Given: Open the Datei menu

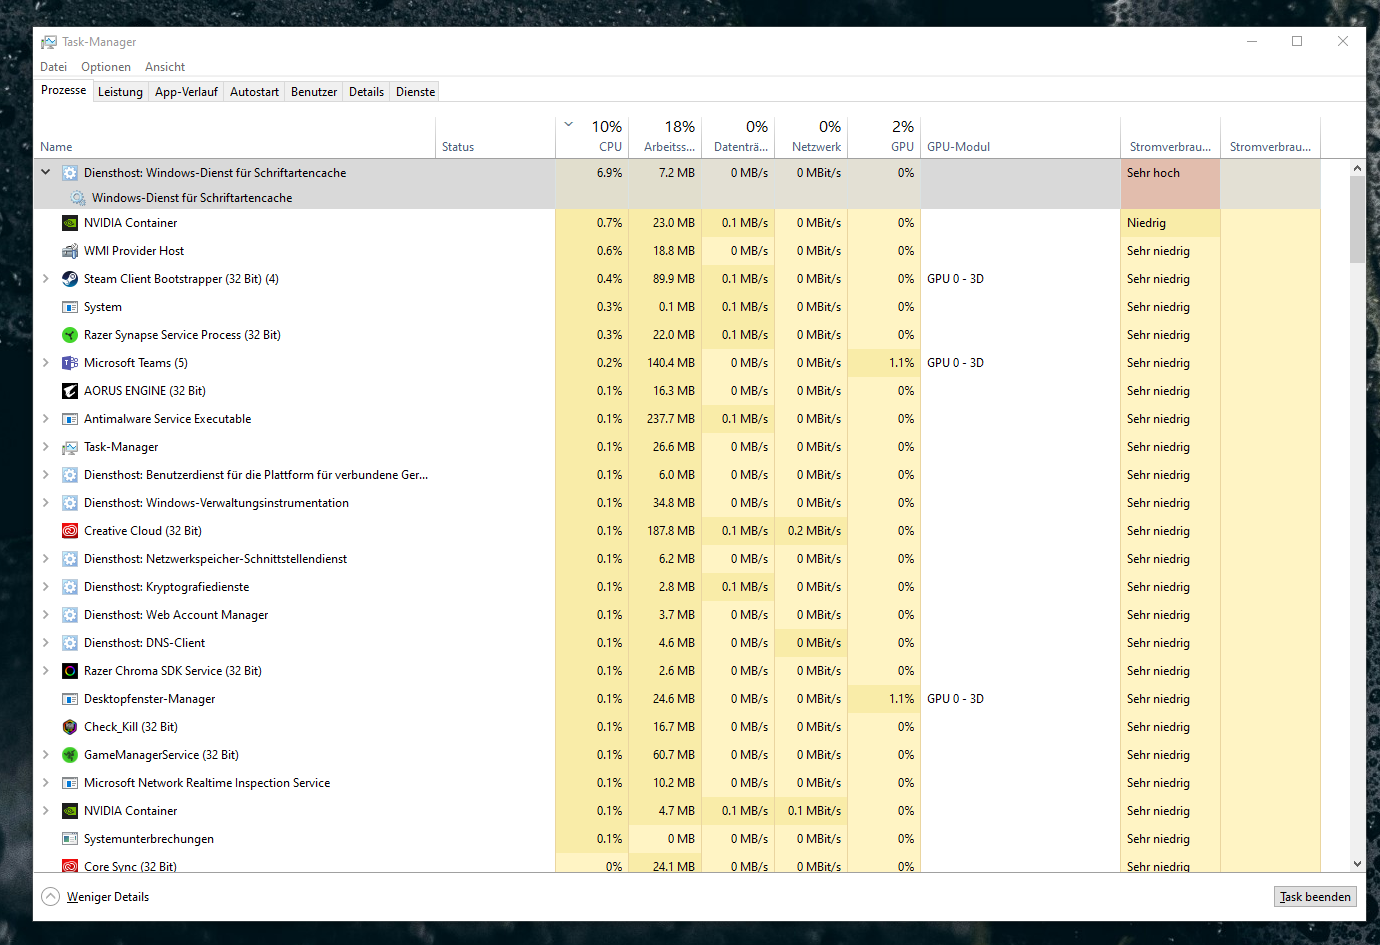Looking at the screenshot, I should pos(53,67).
